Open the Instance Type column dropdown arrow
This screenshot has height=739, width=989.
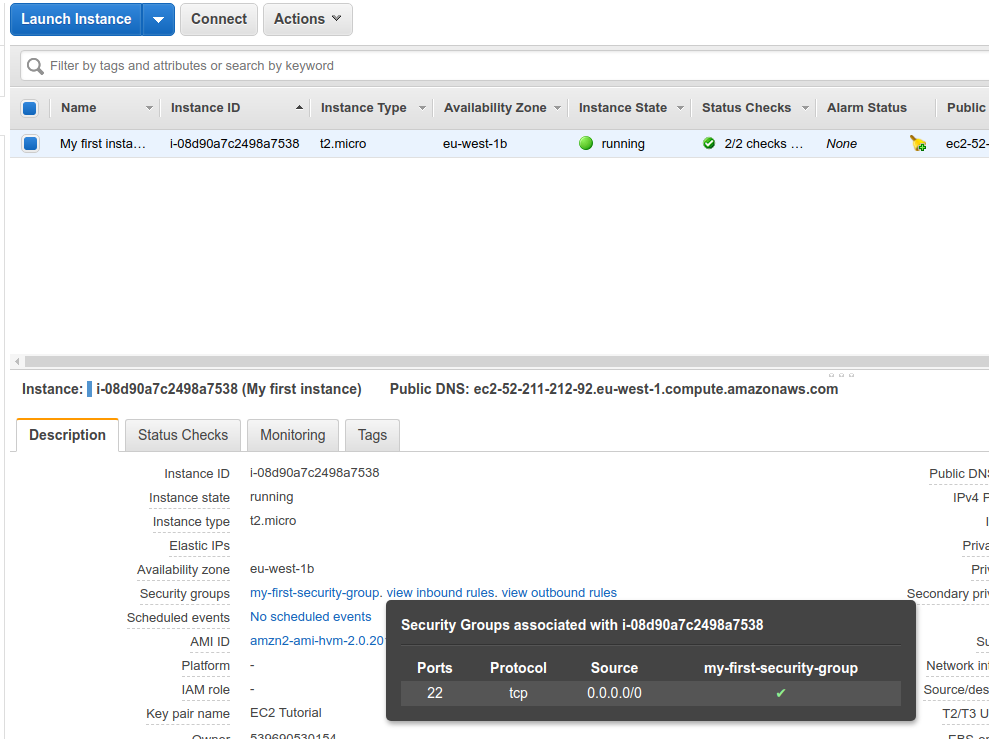pyautogui.click(x=423, y=108)
